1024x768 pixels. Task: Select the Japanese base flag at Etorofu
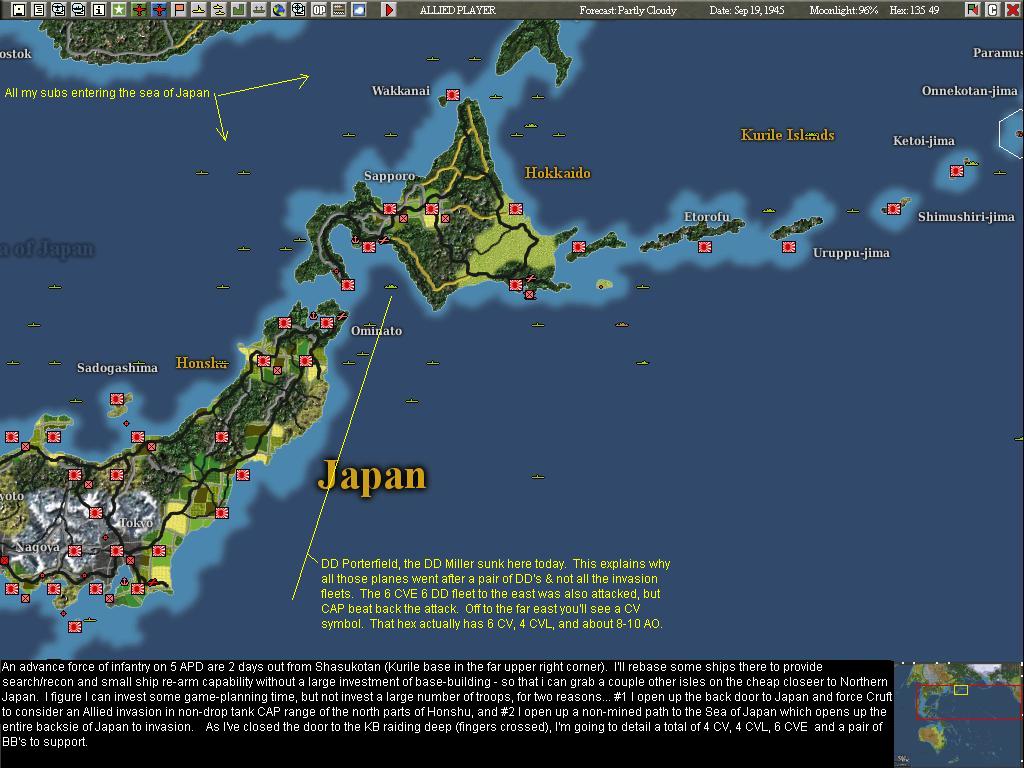coord(705,247)
